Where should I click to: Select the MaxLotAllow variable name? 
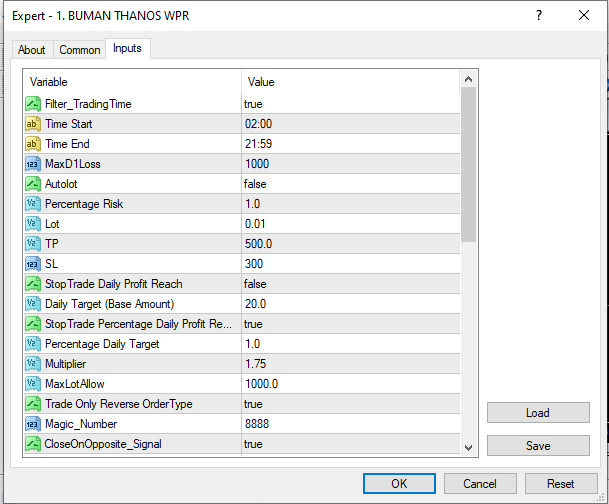pyautogui.click(x=75, y=384)
